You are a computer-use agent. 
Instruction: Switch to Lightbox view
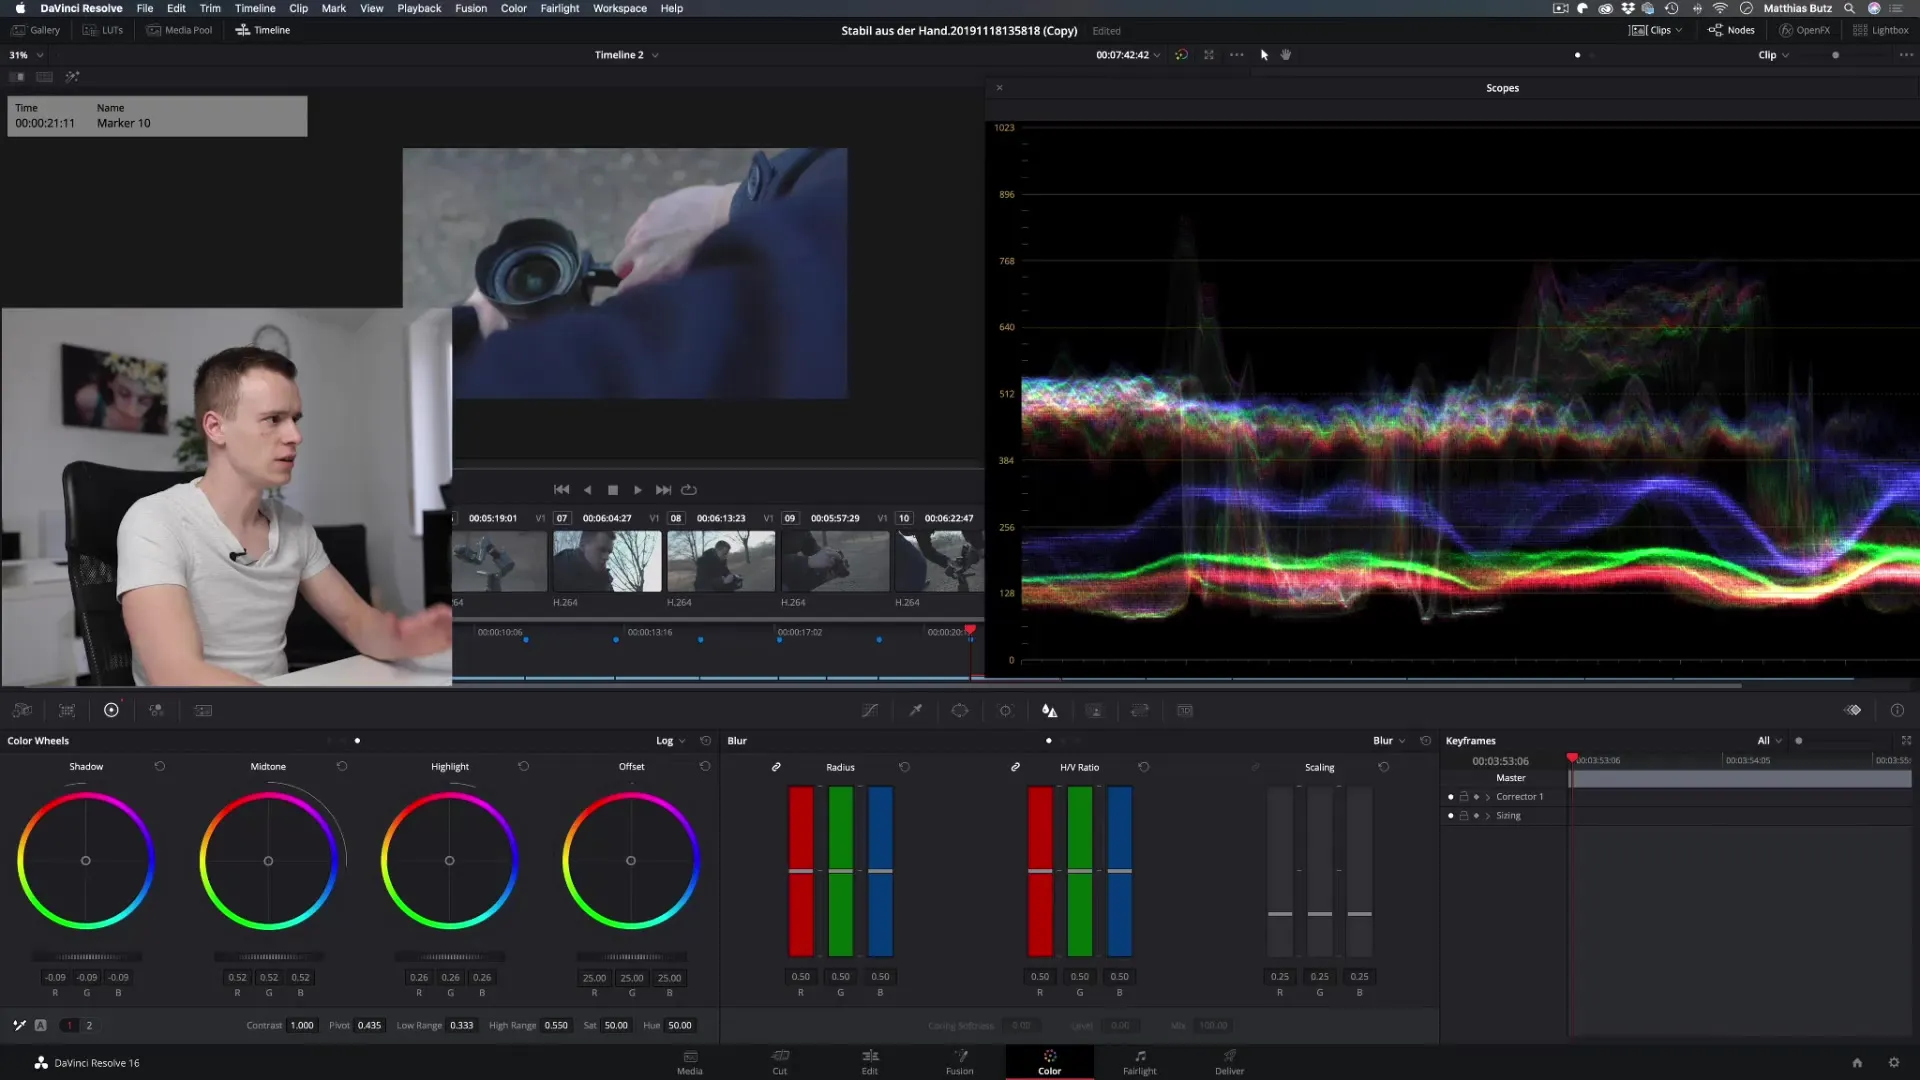[x=1881, y=30]
